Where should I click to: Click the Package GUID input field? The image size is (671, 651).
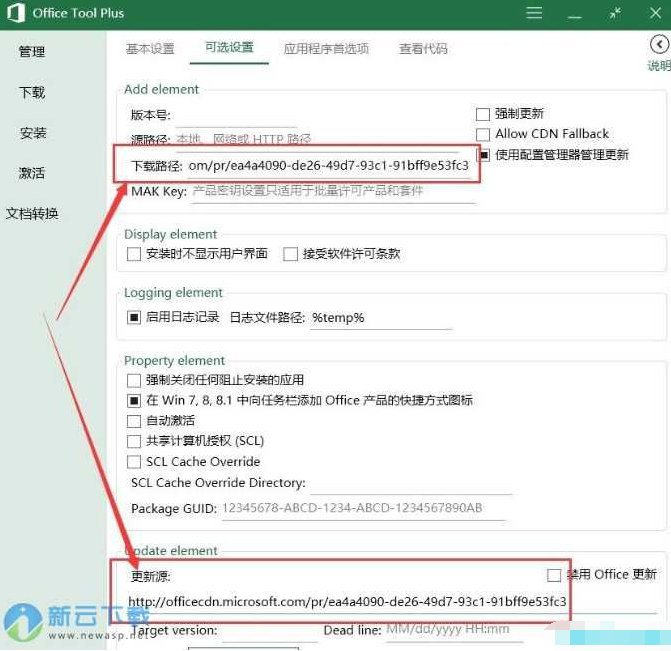point(363,509)
